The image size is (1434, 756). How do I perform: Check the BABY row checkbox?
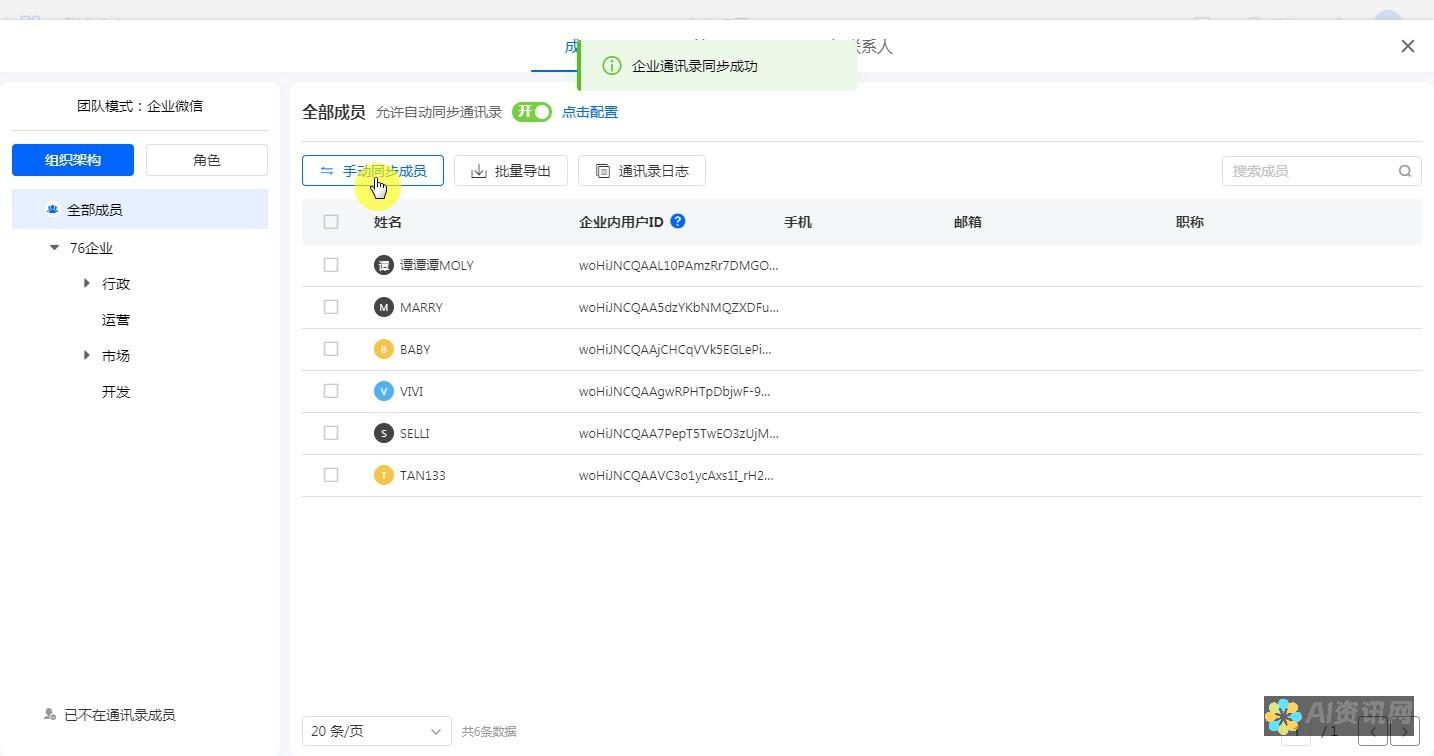331,349
